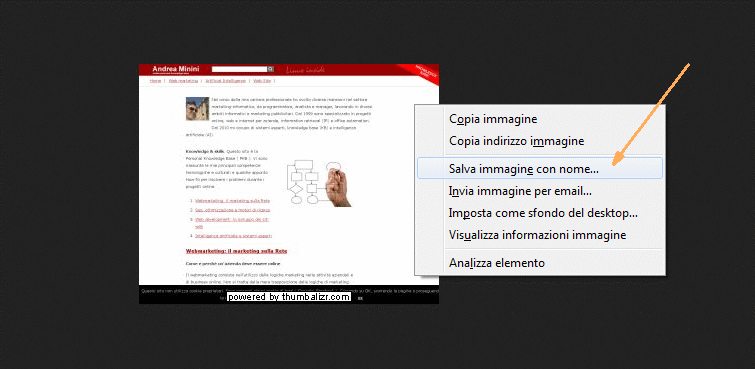Open Visualizza informazioni immagine
The width and height of the screenshot is (755, 369).
click(x=540, y=235)
